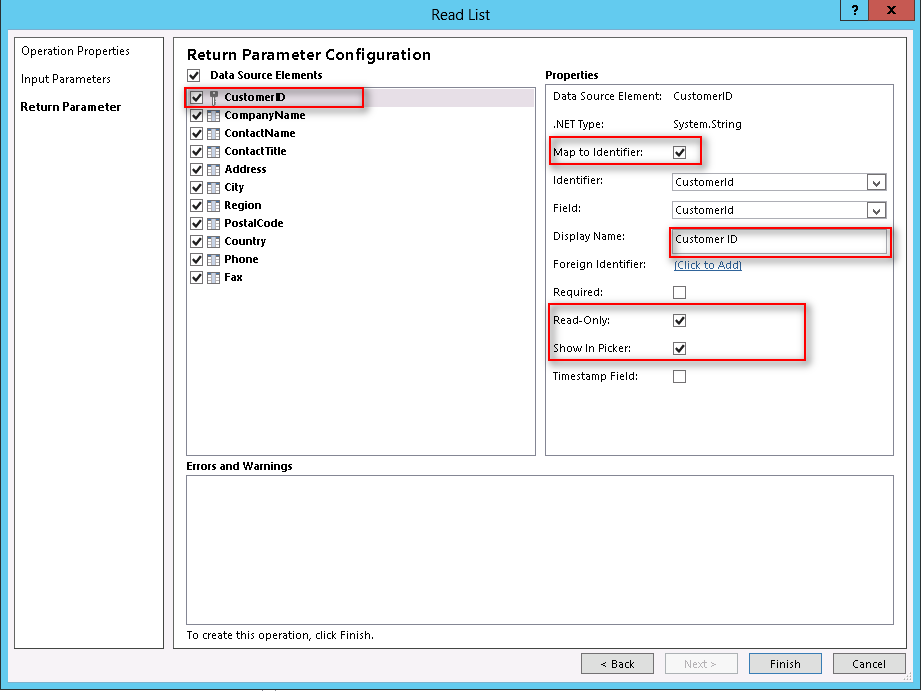The height and width of the screenshot is (691, 921).
Task: Select the CompanyName row label
Action: point(265,116)
